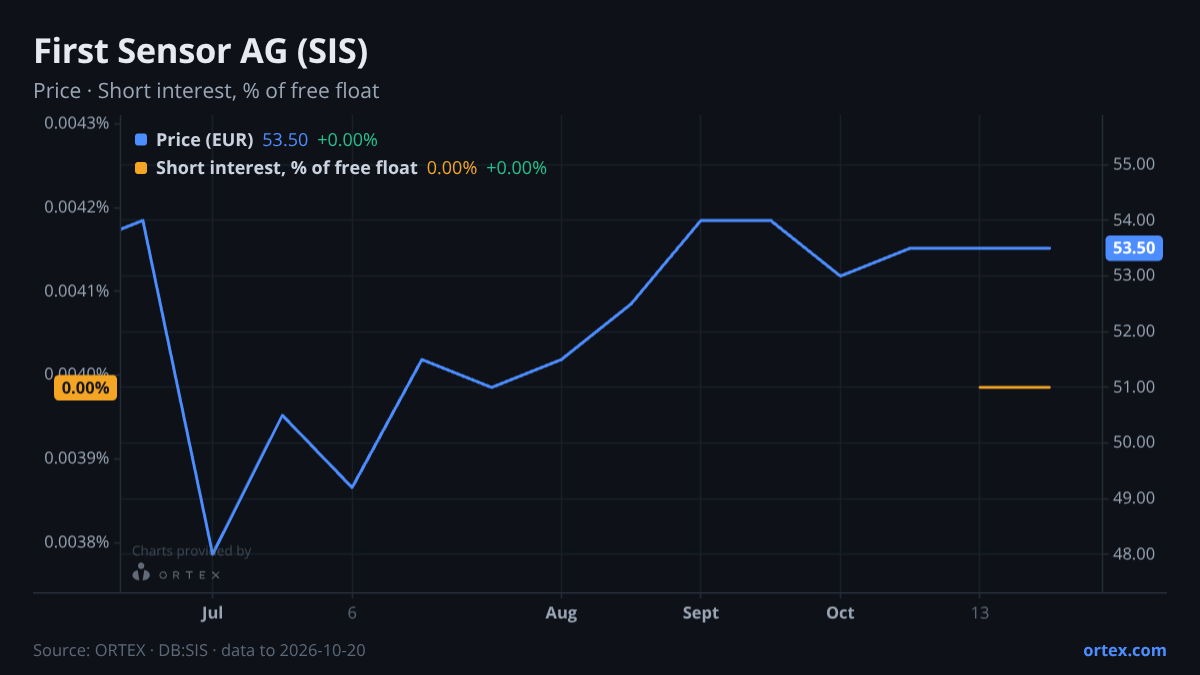1200x675 pixels.
Task: Click the chart subtitle 'Price · Short interest'
Action: tap(206, 91)
